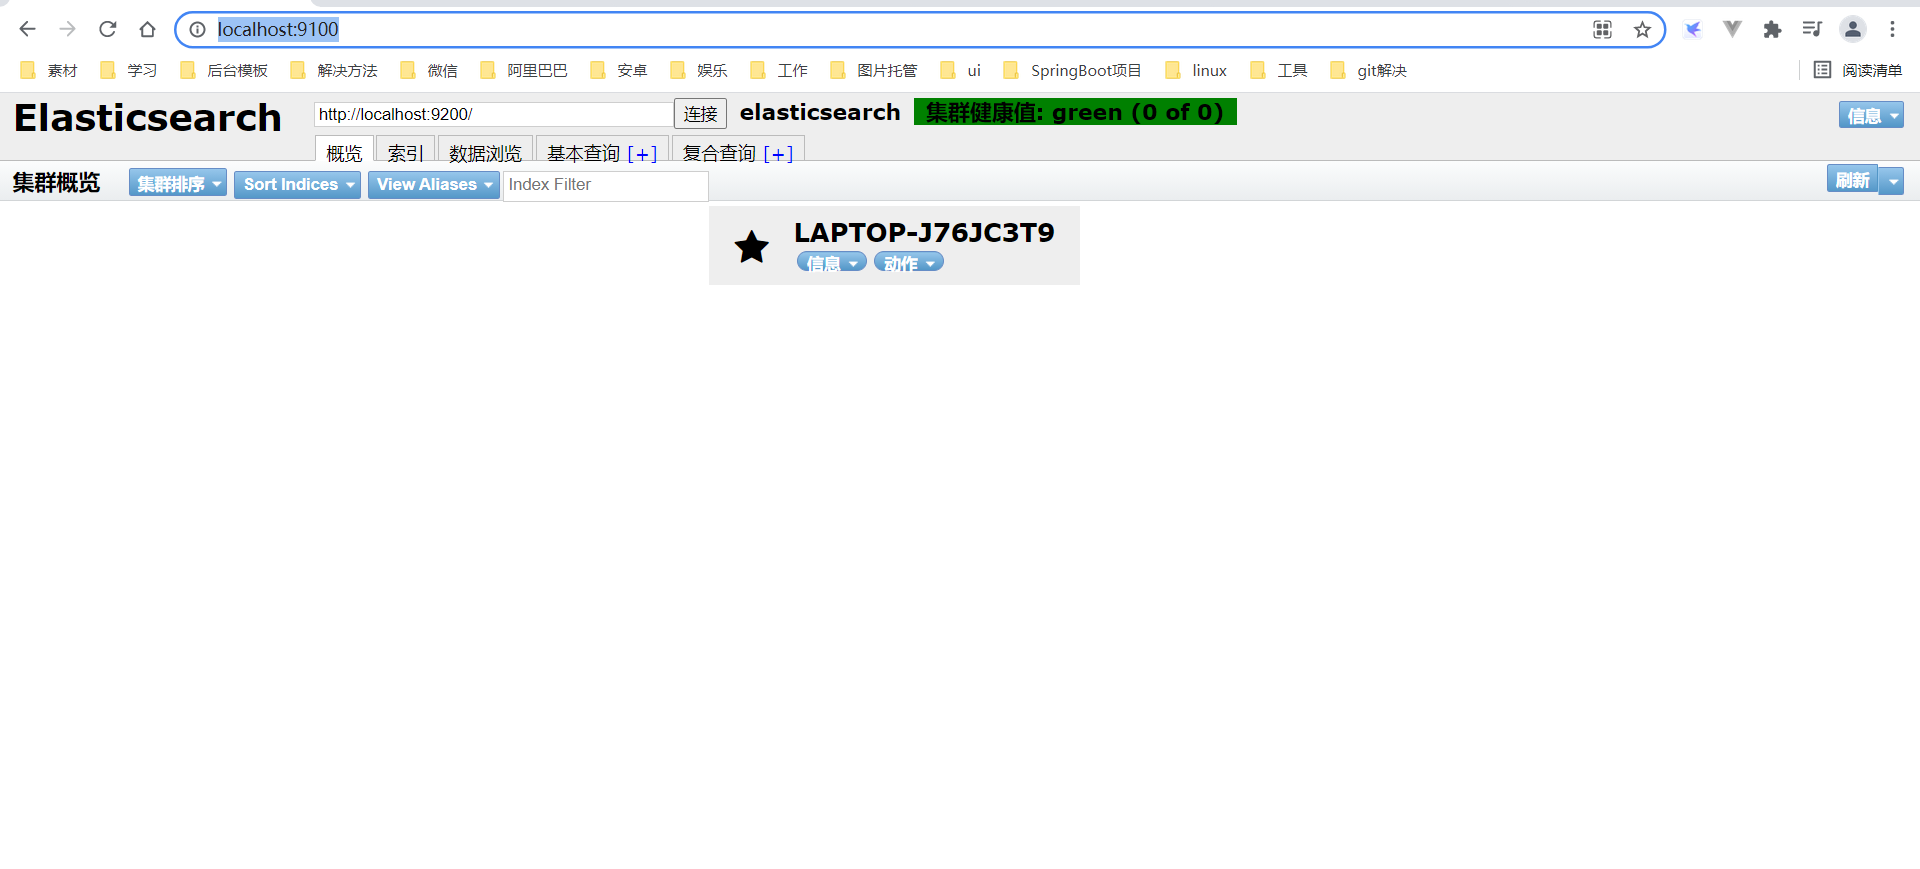Reload the page with refresh icon
1920x869 pixels.
(x=108, y=29)
